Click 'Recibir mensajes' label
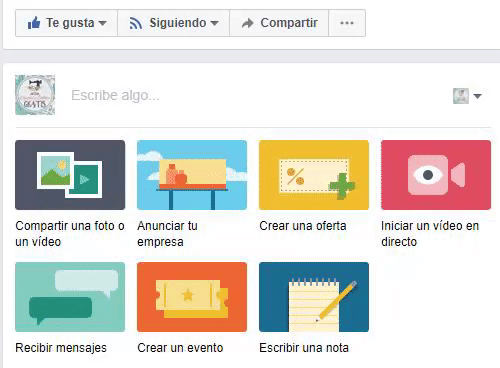Screen dimensions: 500x368 point(61,348)
